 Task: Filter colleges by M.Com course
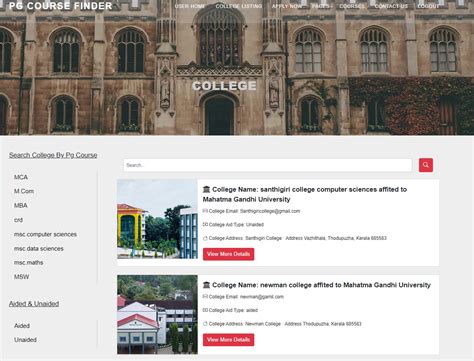pos(24,191)
